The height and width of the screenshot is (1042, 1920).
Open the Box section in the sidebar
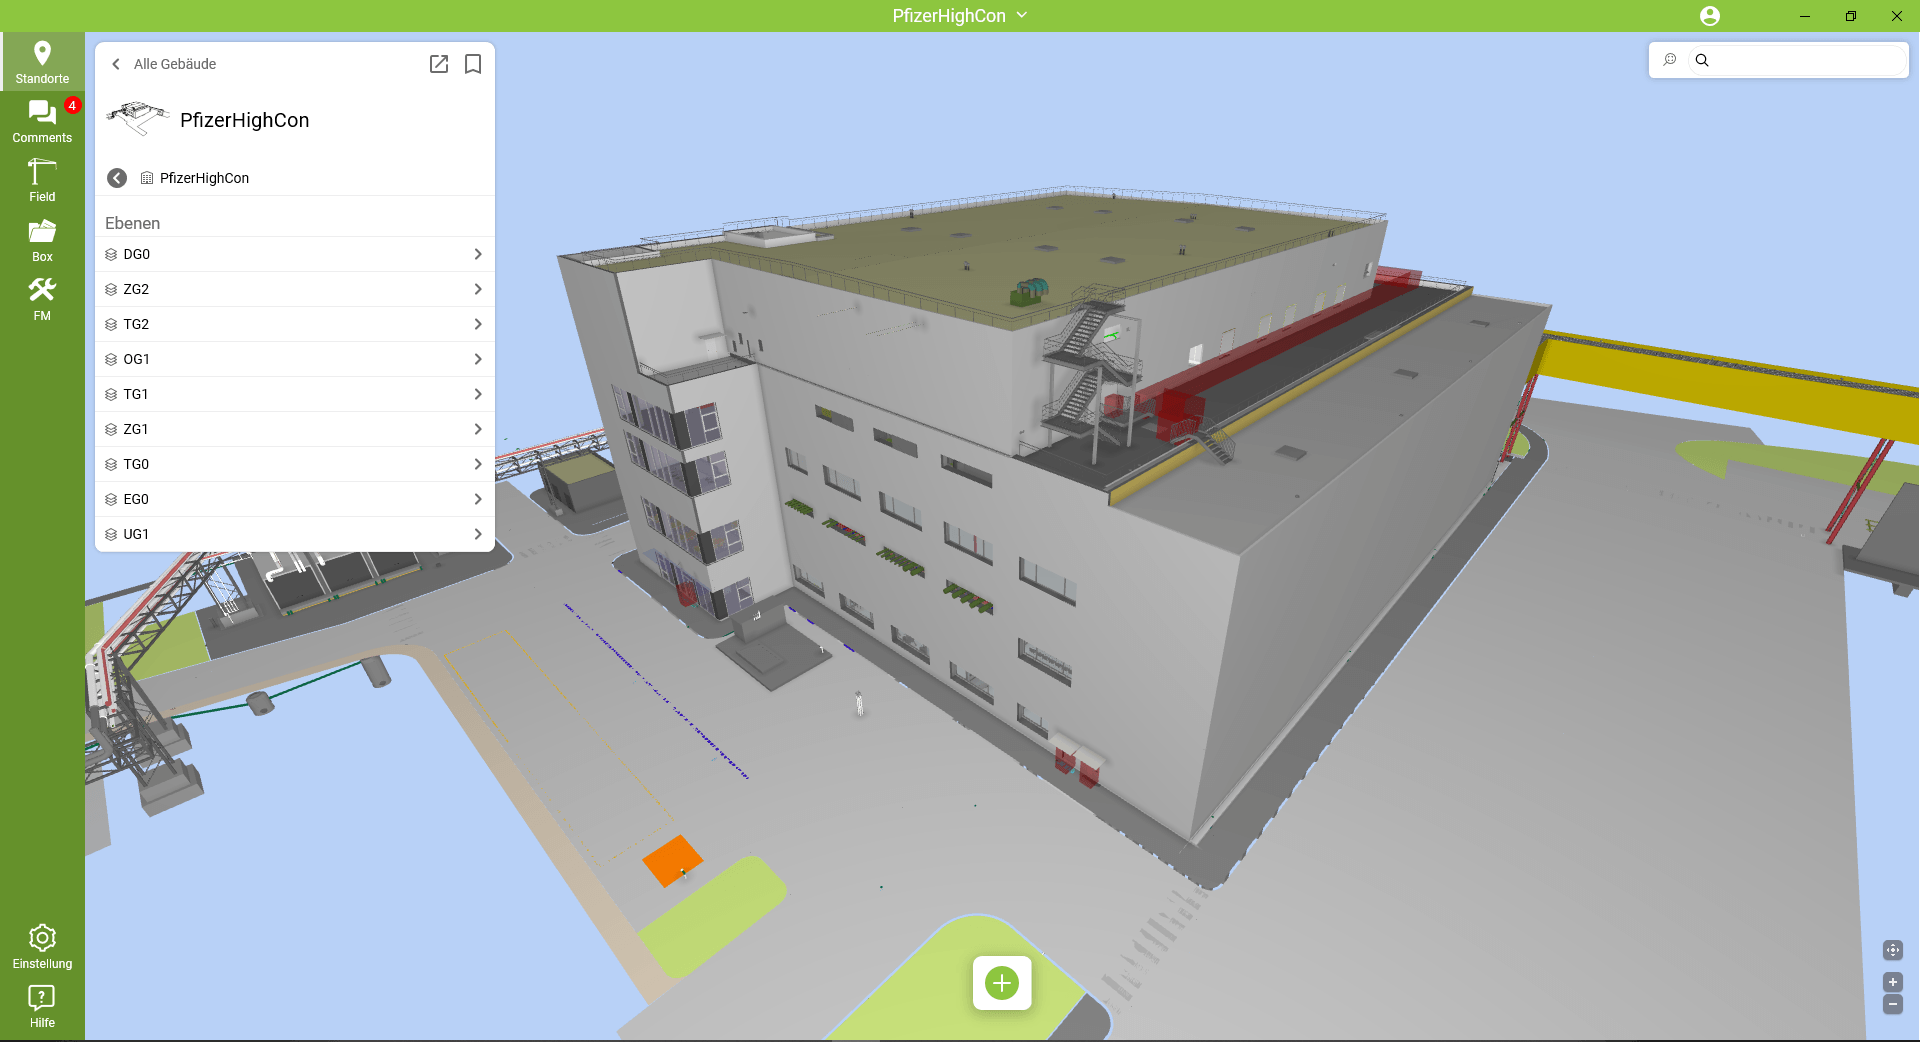click(42, 240)
